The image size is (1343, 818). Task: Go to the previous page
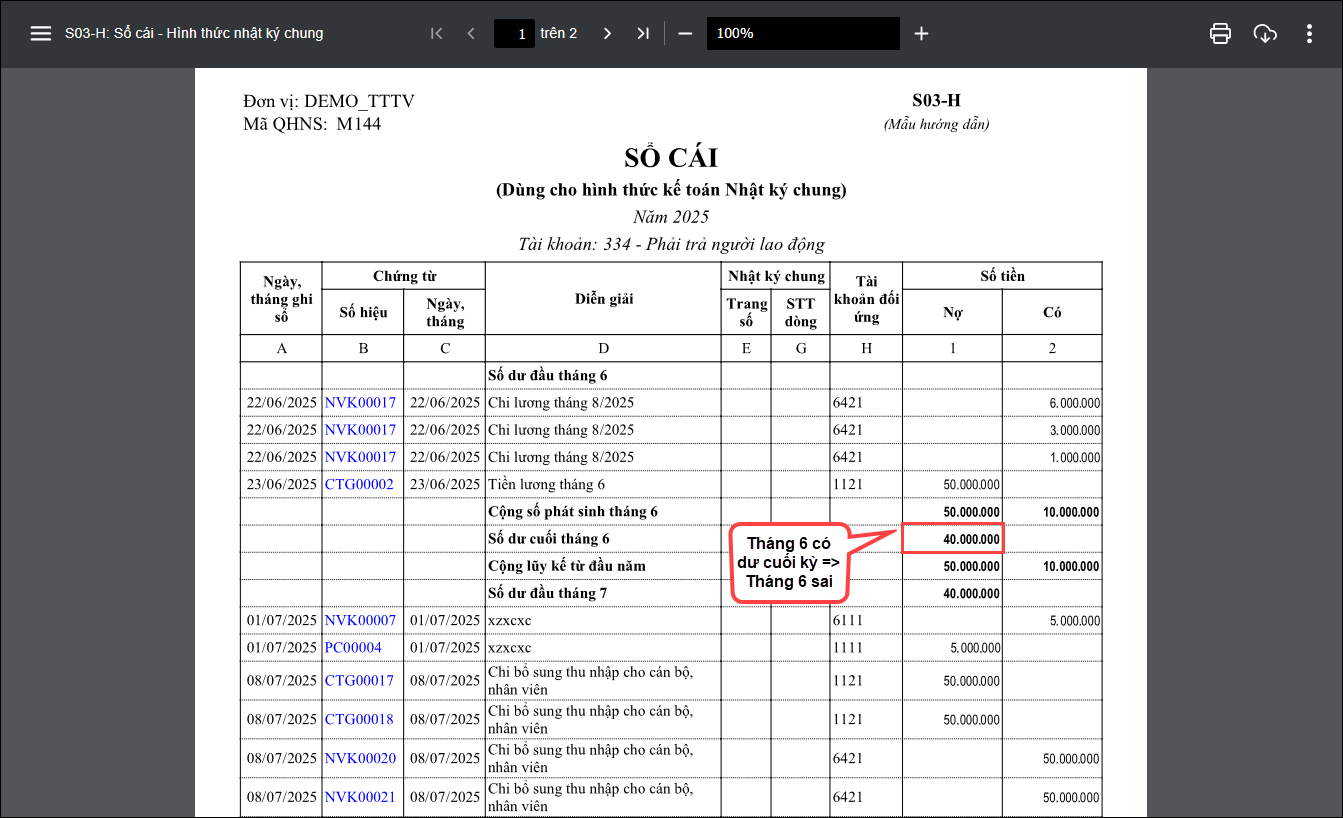[x=471, y=33]
